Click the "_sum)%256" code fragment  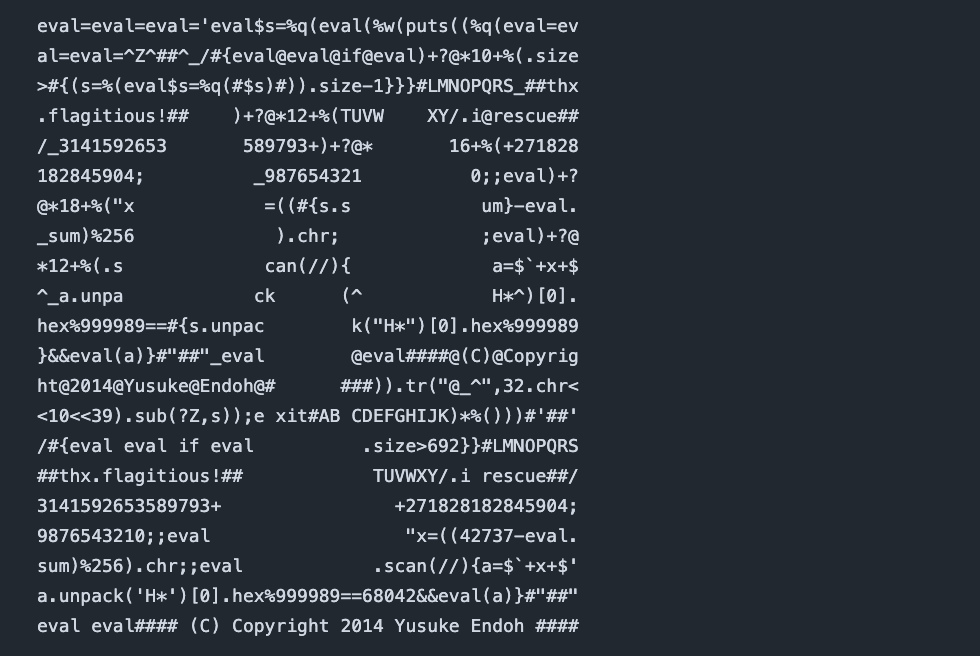coord(86,236)
